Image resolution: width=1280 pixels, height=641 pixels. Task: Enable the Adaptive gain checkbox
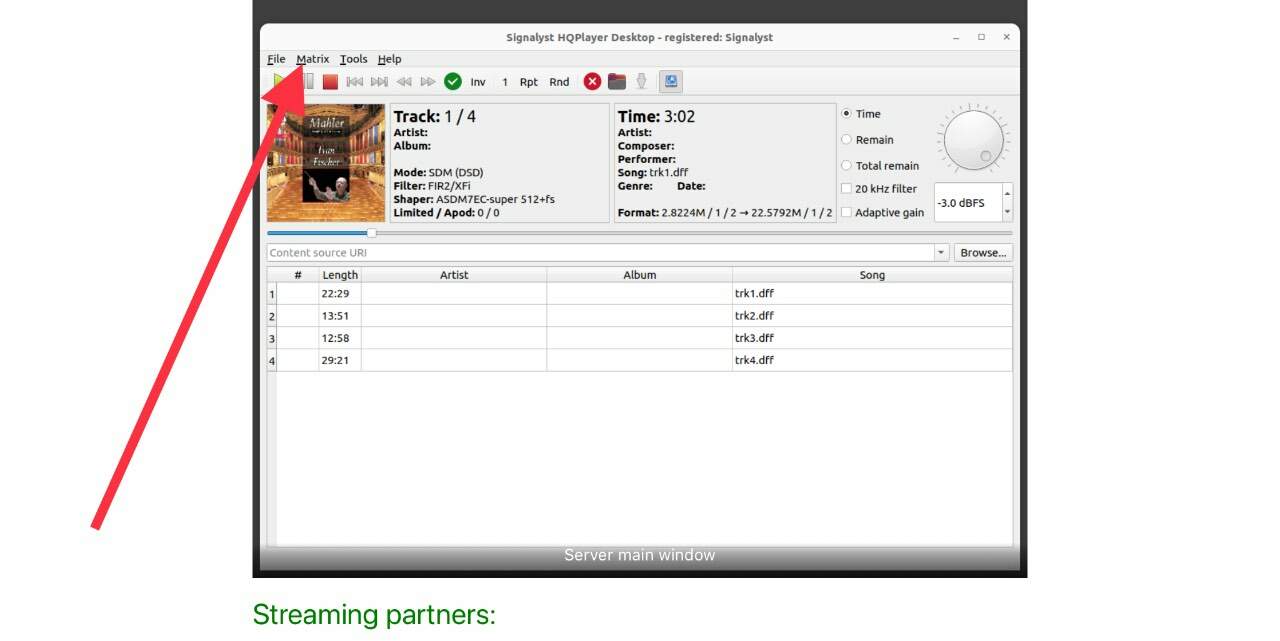pyautogui.click(x=847, y=212)
